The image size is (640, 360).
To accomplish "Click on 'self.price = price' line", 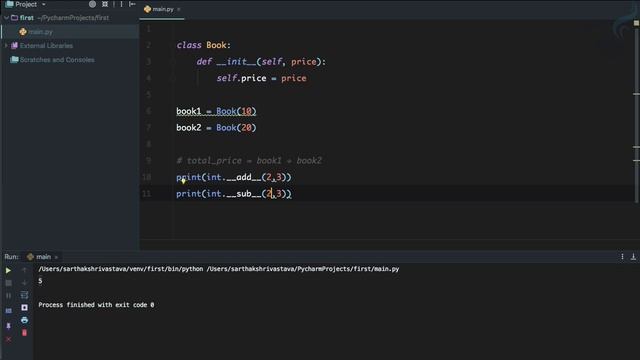I will pyautogui.click(x=261, y=78).
